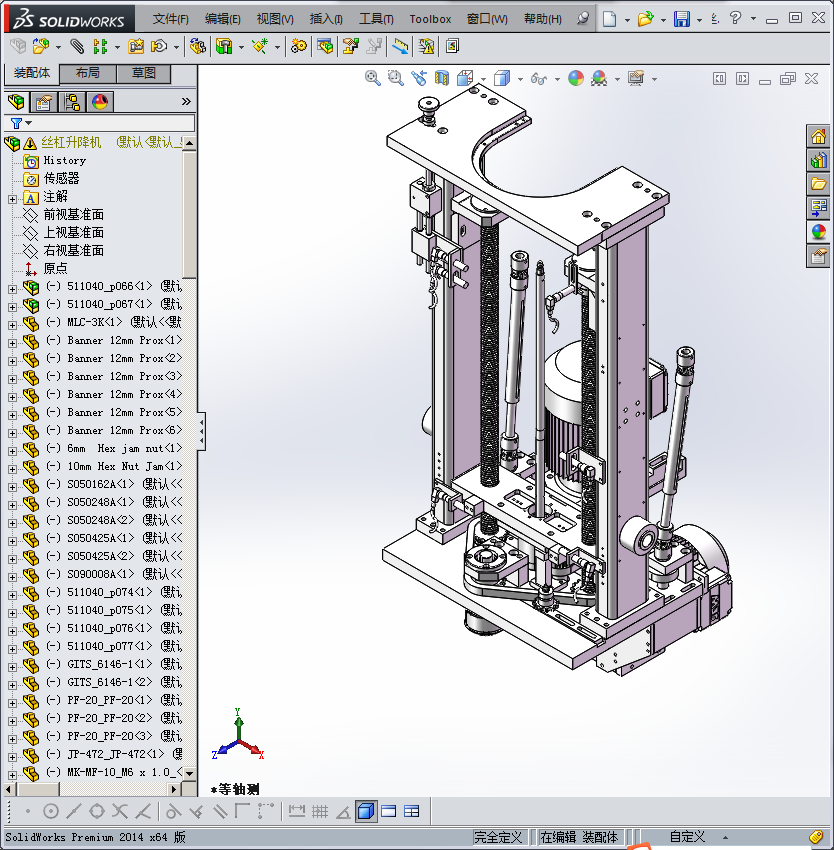Collapse the feature tree panel with splitter handle

[202, 431]
